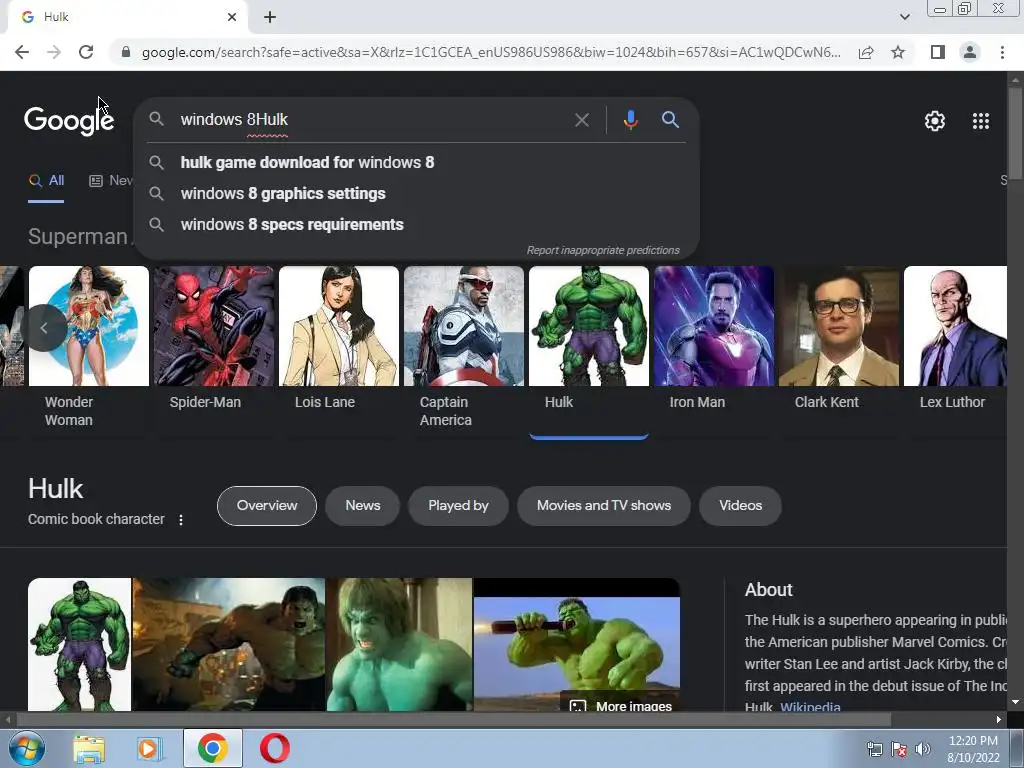Start voice search with microphone

[630, 120]
